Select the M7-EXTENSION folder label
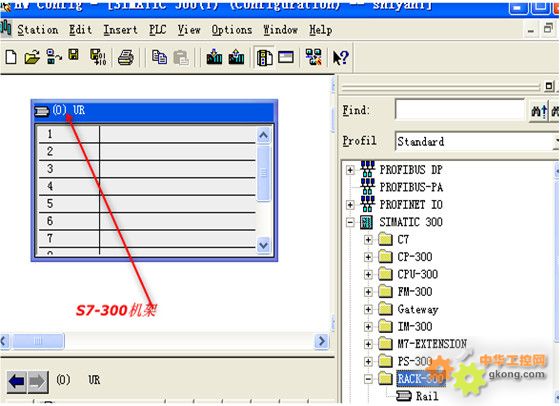 [x=432, y=344]
